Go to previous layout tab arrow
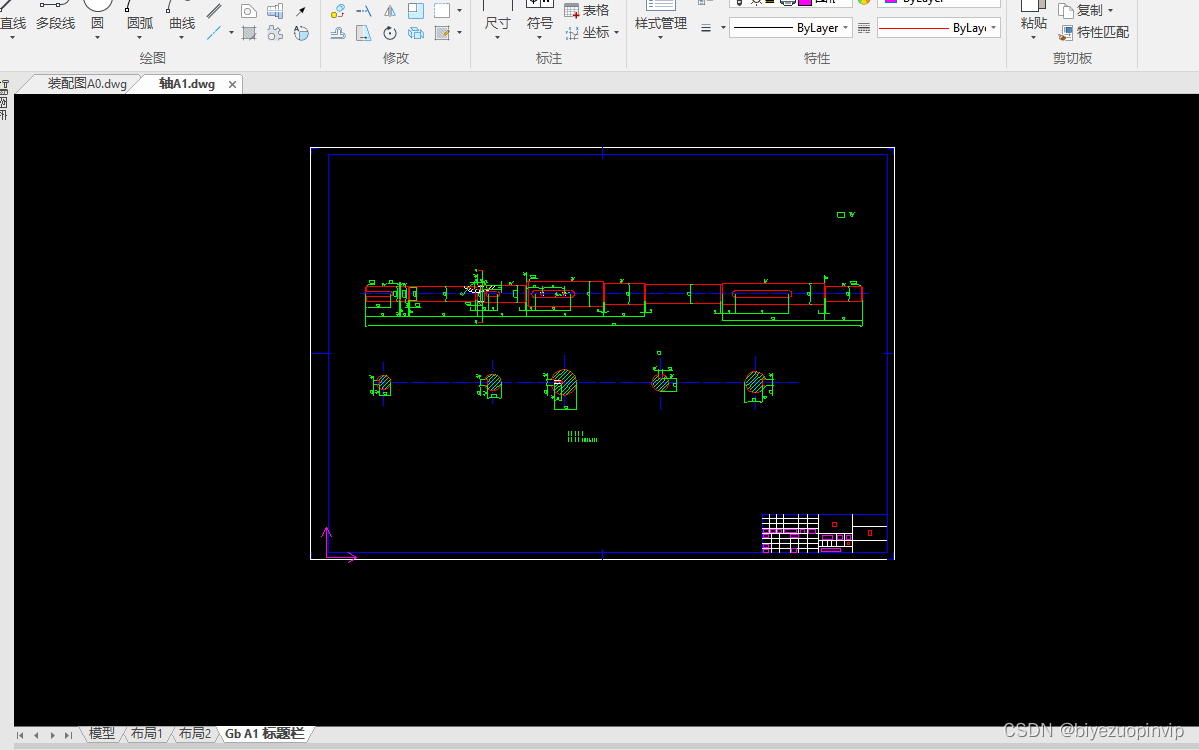This screenshot has height=750, width=1199. point(36,735)
